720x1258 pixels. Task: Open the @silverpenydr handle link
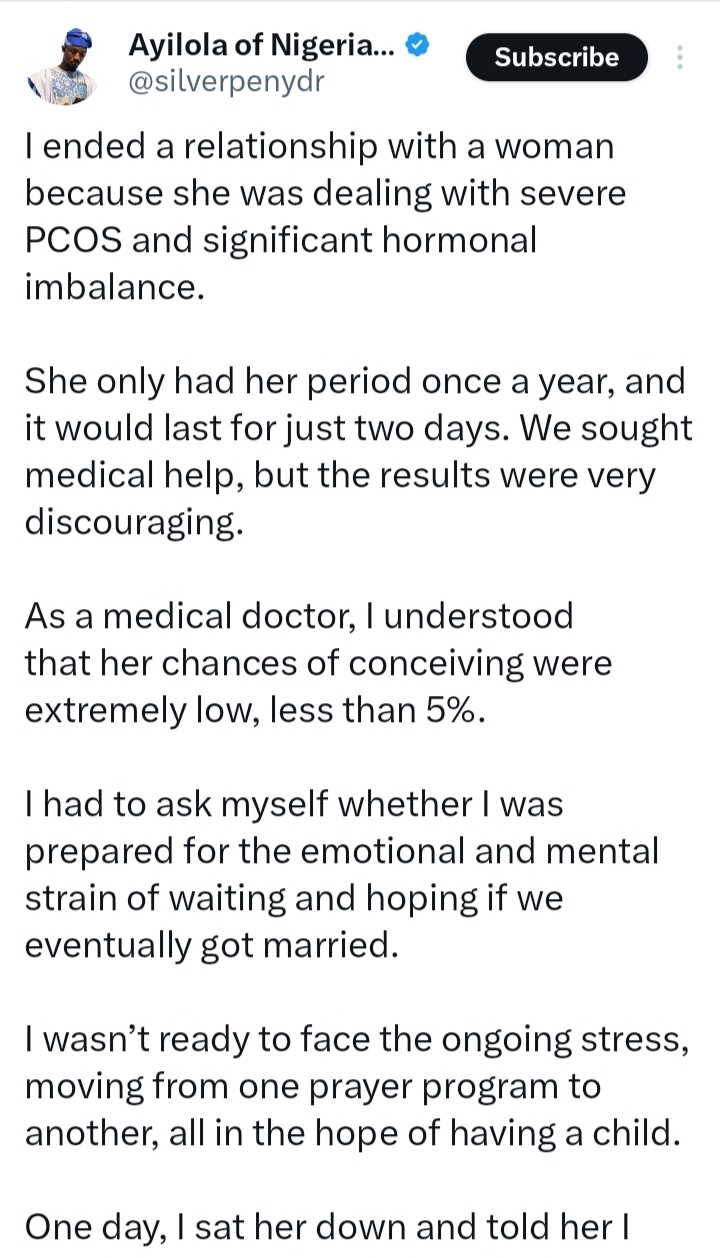coord(226,81)
